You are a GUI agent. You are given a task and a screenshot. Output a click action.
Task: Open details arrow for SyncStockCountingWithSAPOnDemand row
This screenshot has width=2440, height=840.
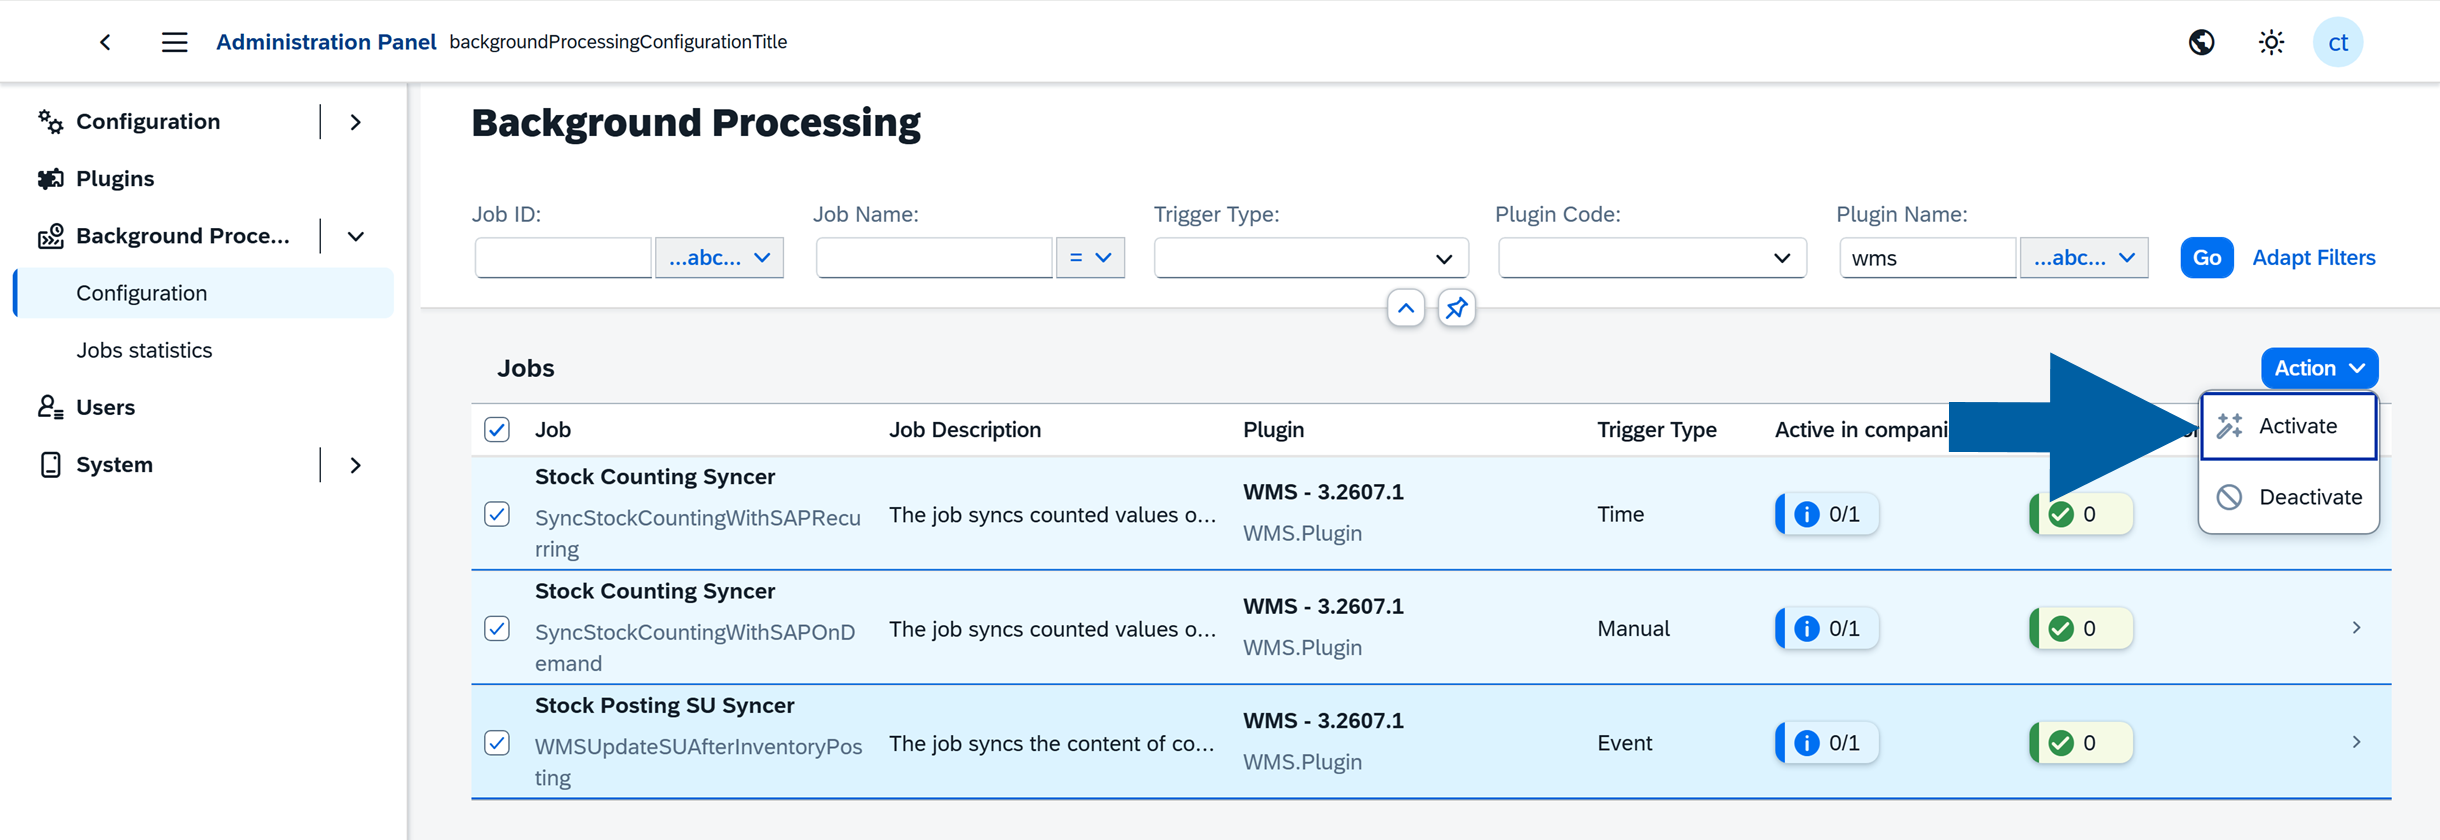(x=2357, y=628)
